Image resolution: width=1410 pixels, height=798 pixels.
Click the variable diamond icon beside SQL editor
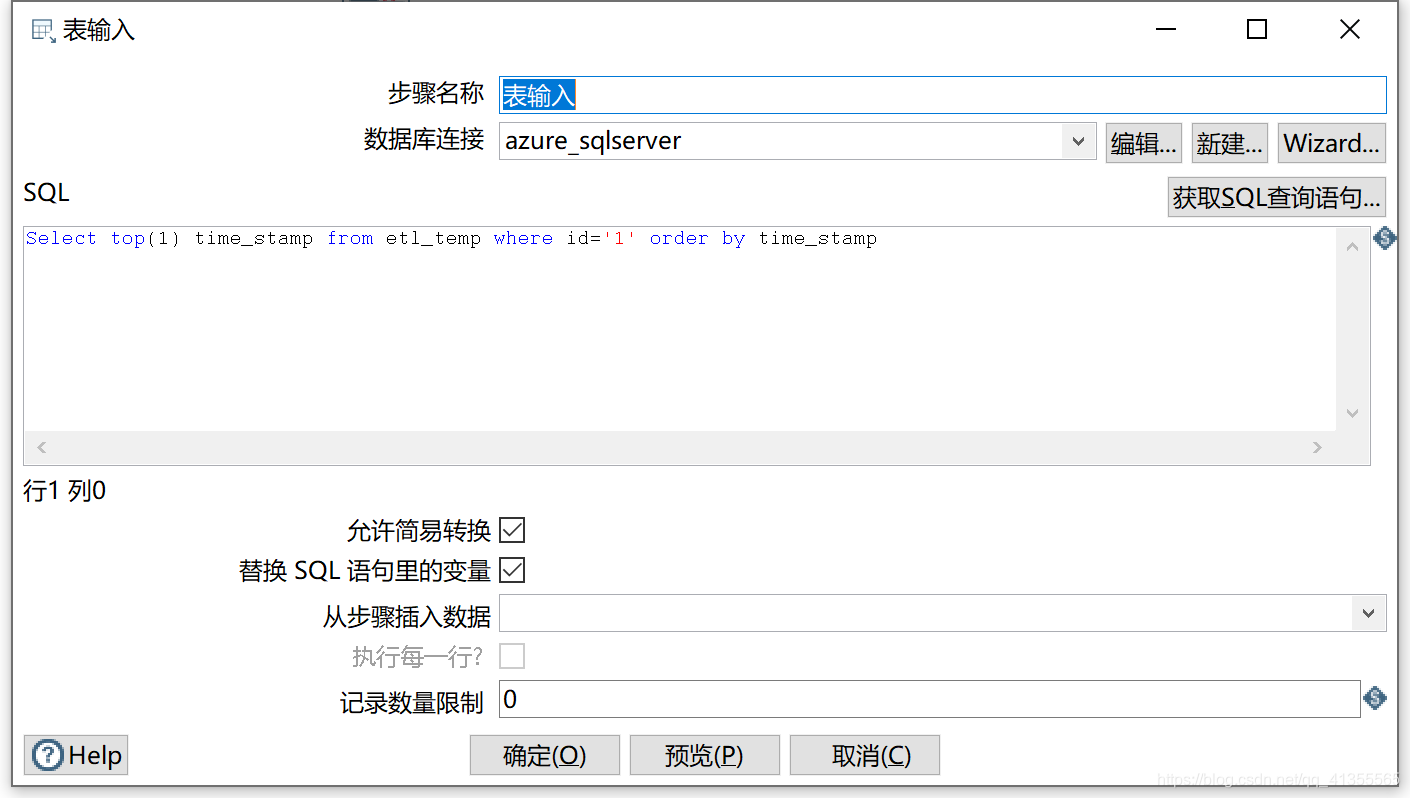click(1384, 239)
